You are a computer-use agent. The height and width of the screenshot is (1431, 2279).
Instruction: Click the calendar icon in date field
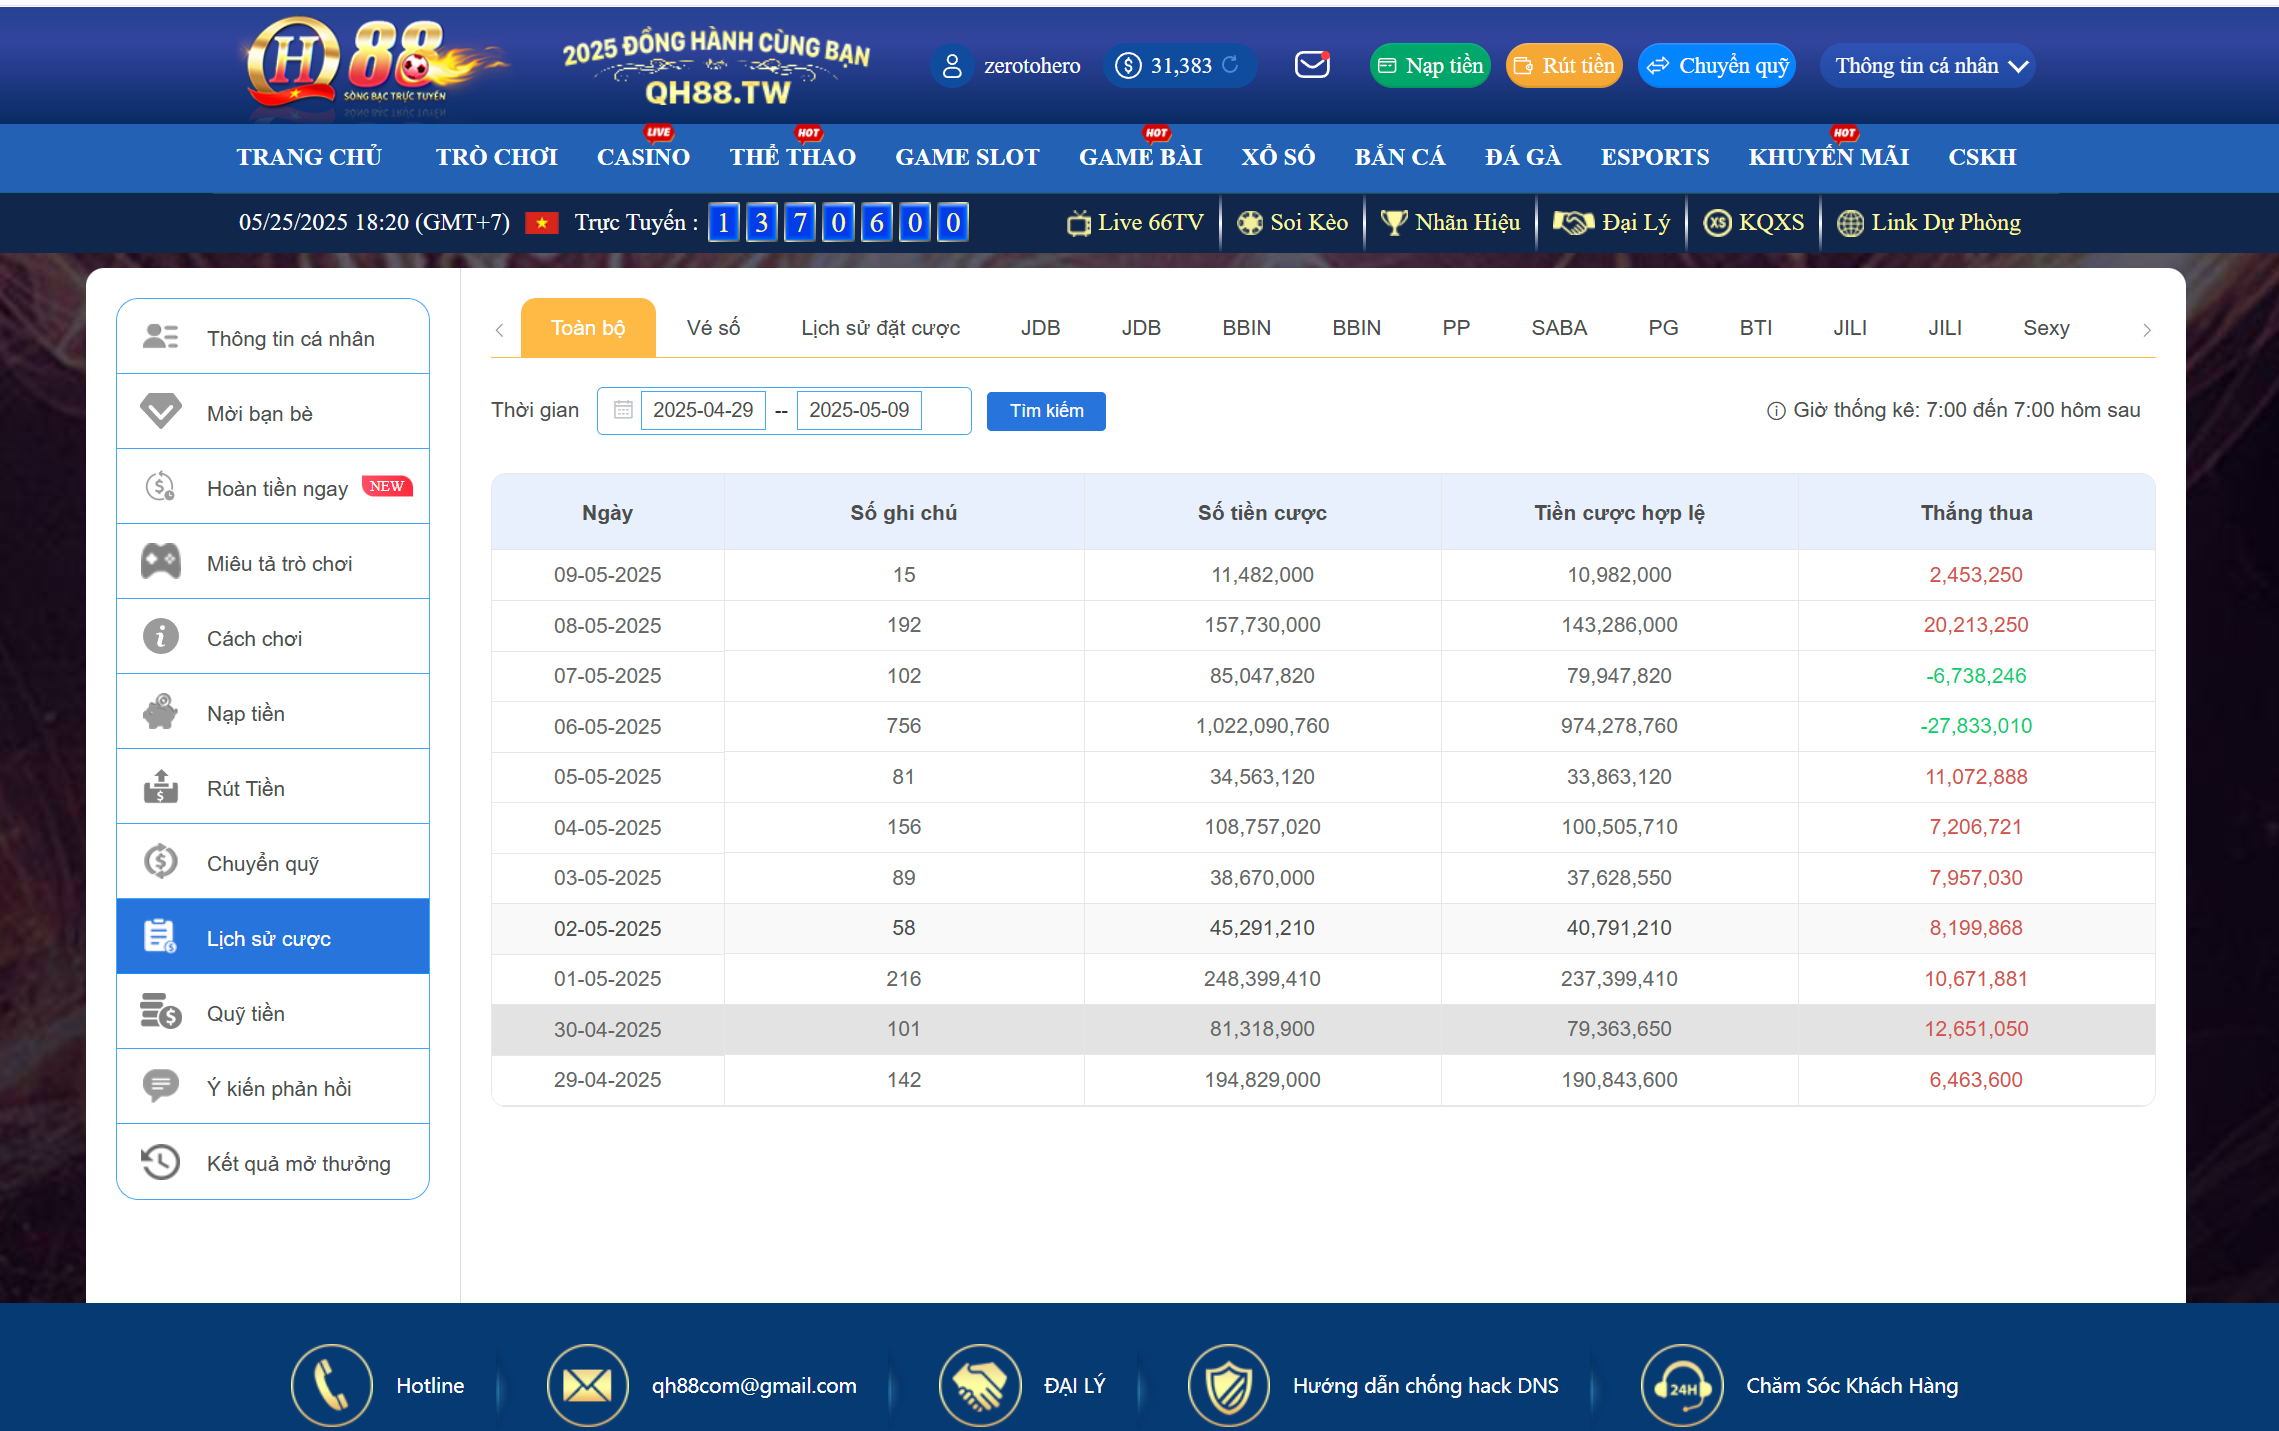tap(623, 410)
